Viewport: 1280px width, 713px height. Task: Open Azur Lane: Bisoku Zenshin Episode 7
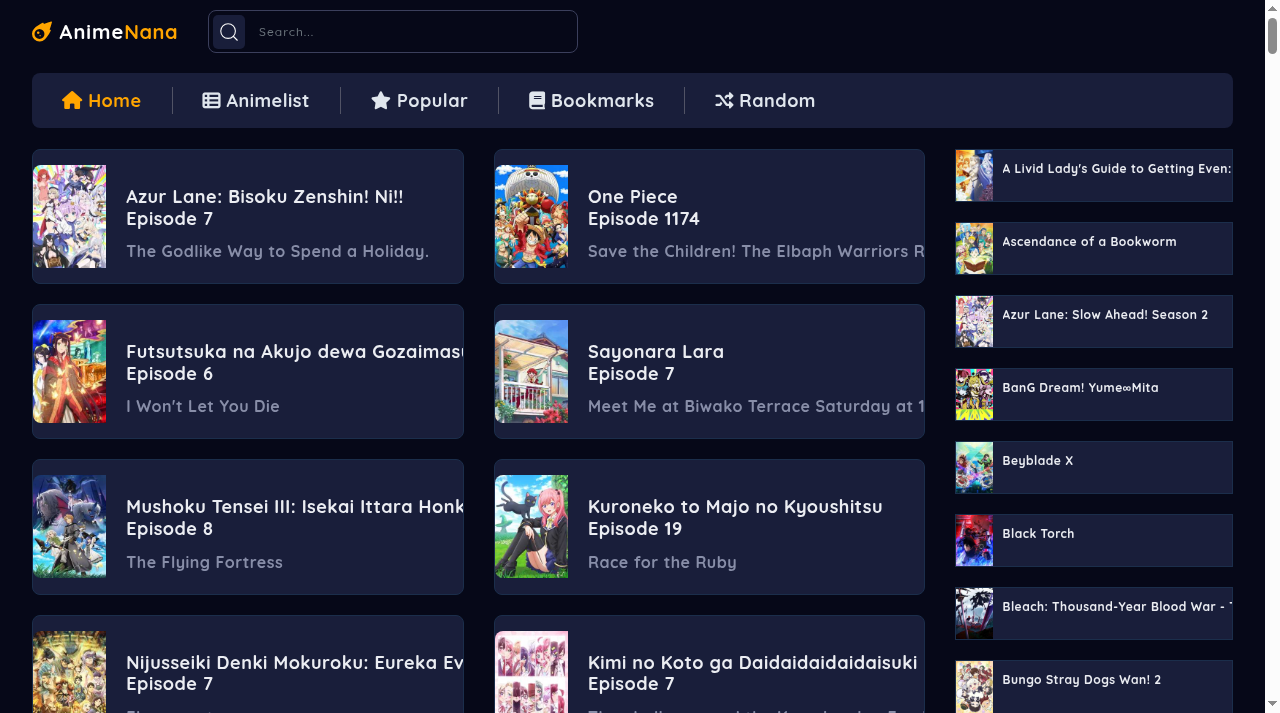pos(248,216)
